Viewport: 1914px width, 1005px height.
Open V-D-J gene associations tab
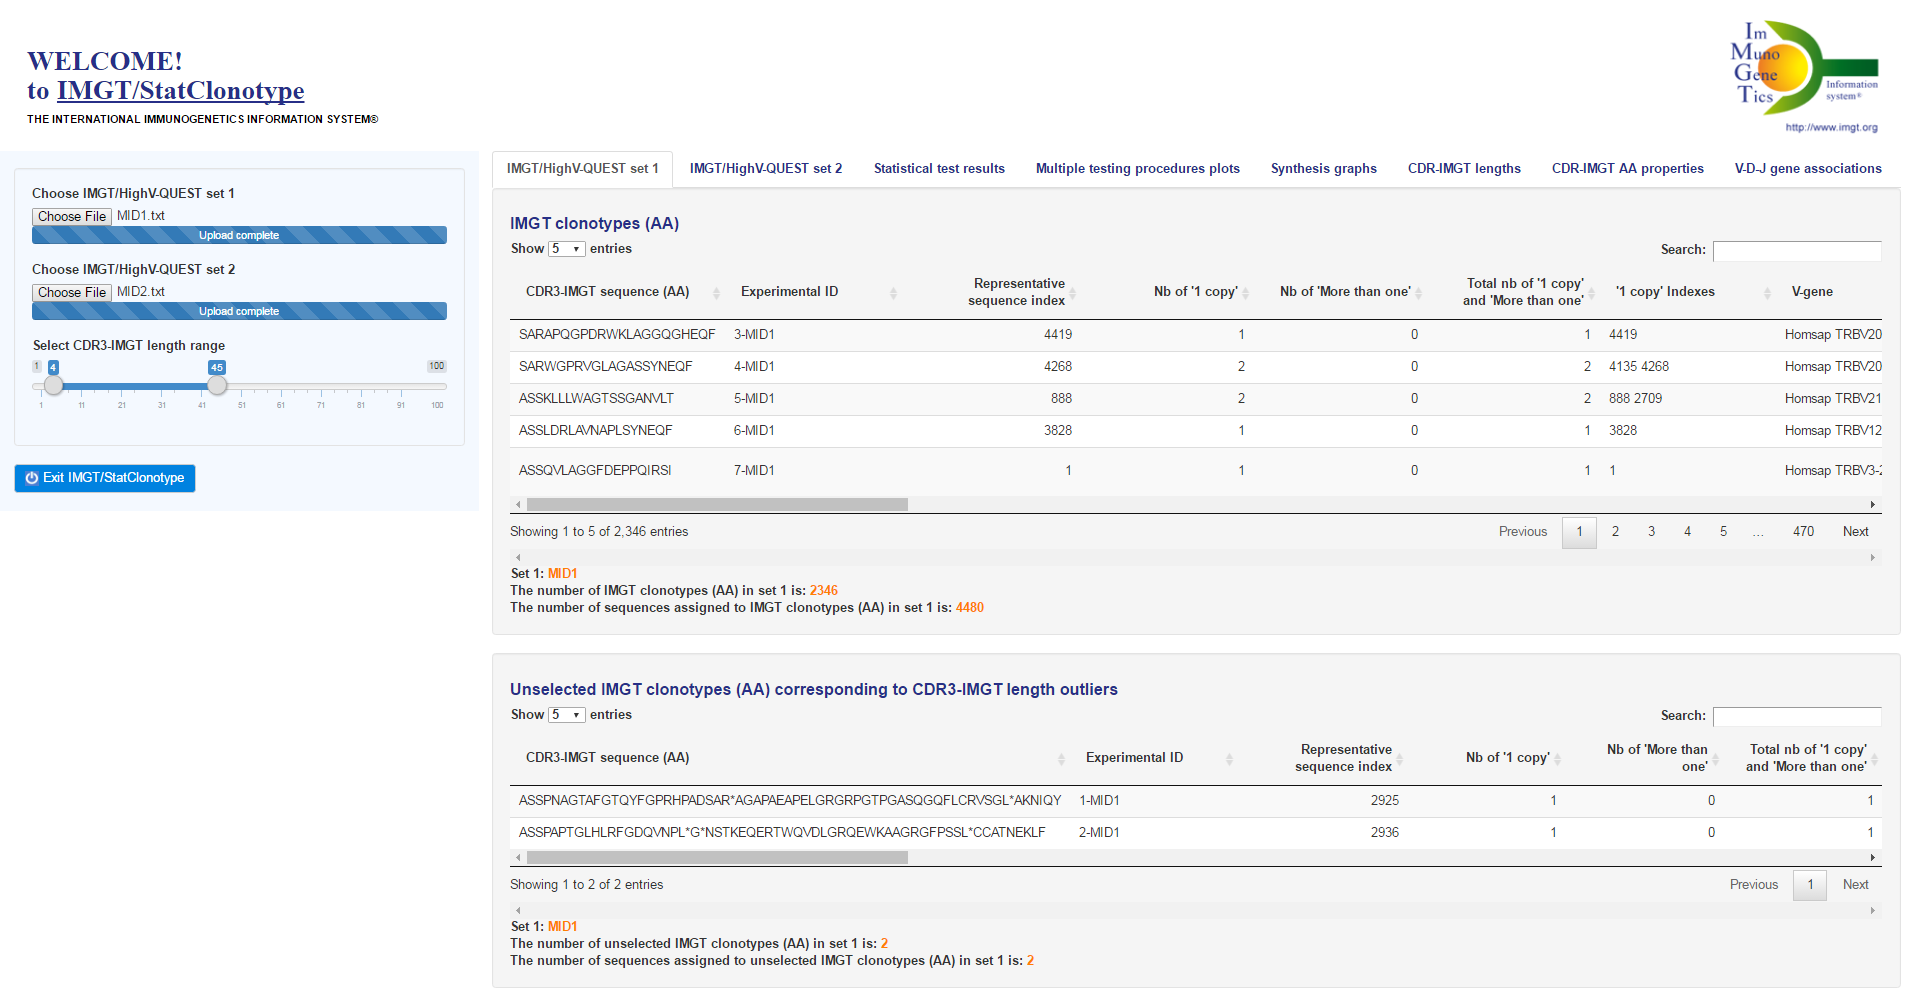(x=1808, y=169)
